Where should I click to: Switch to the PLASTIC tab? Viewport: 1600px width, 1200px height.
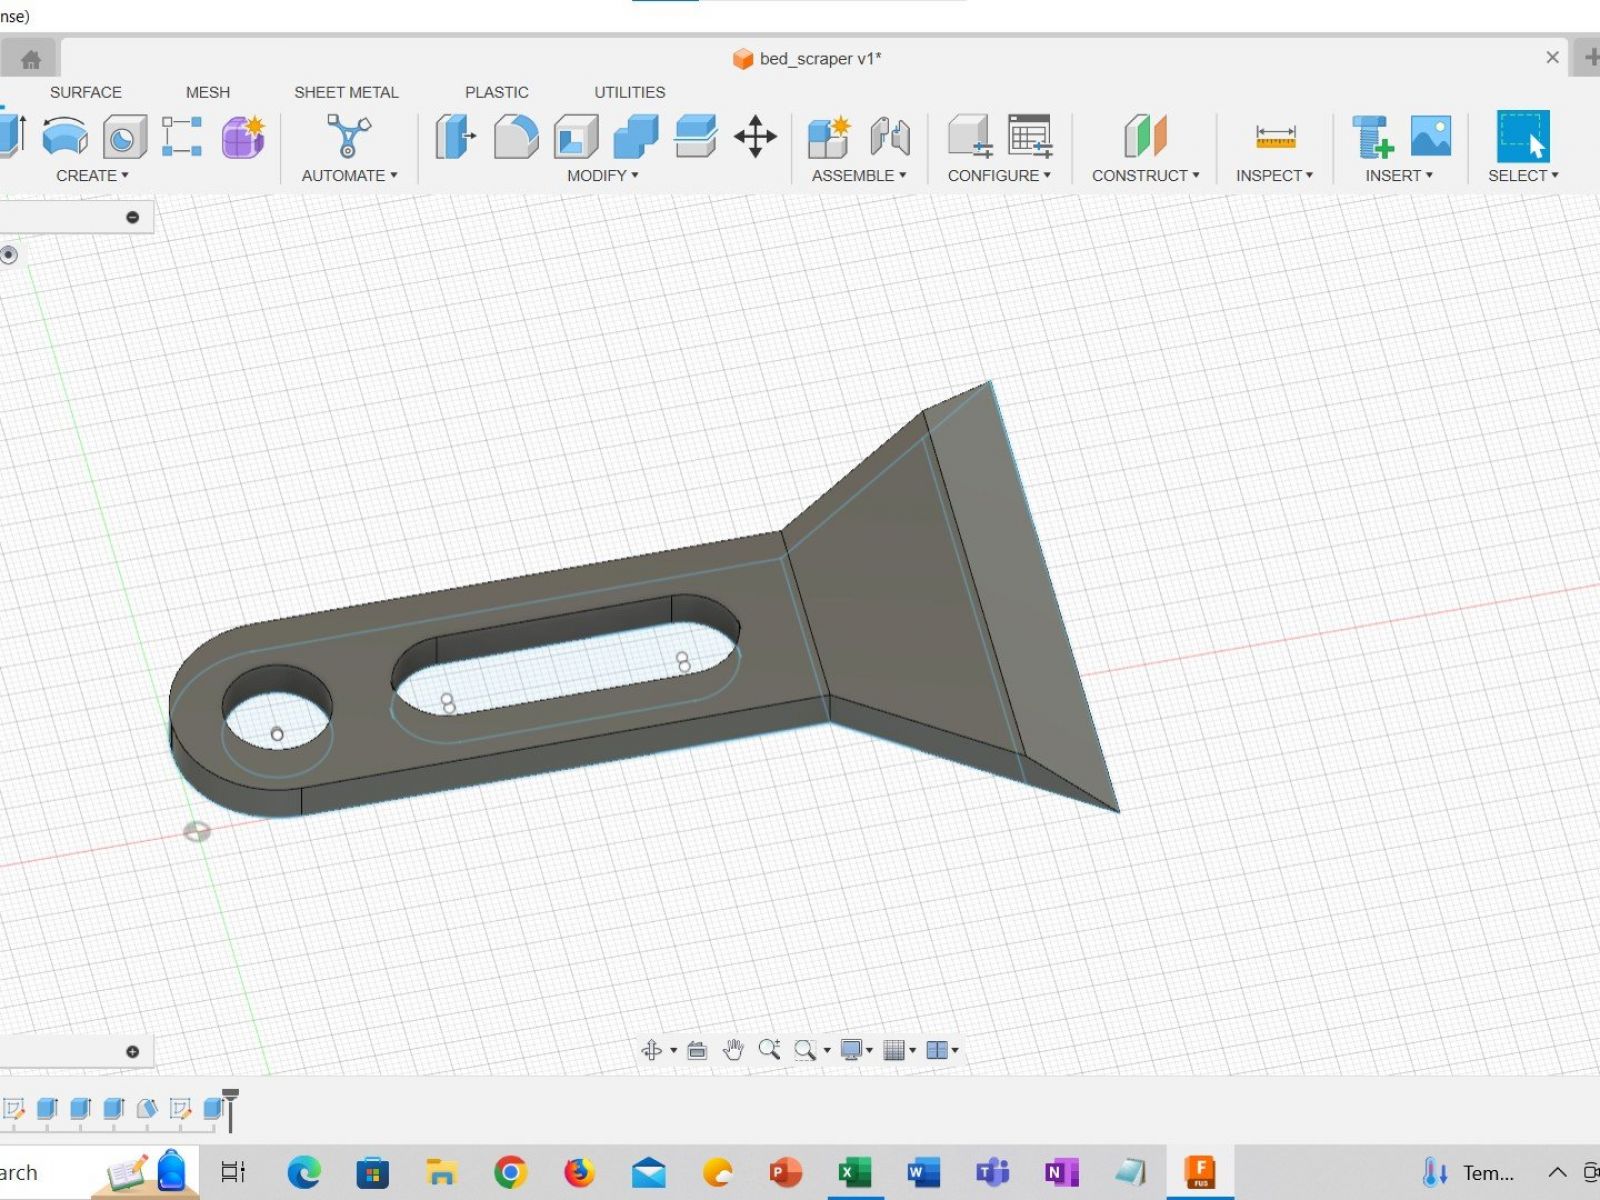pos(497,92)
